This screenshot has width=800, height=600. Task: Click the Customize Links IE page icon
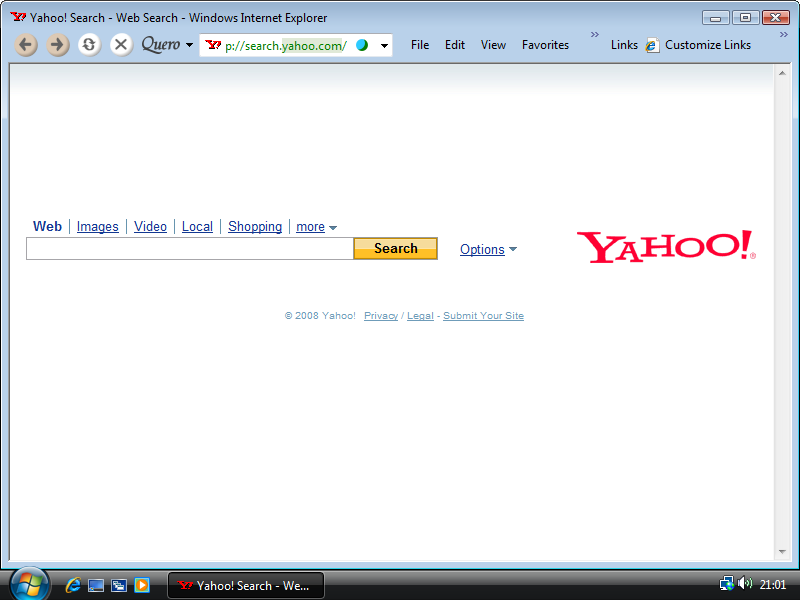(652, 45)
